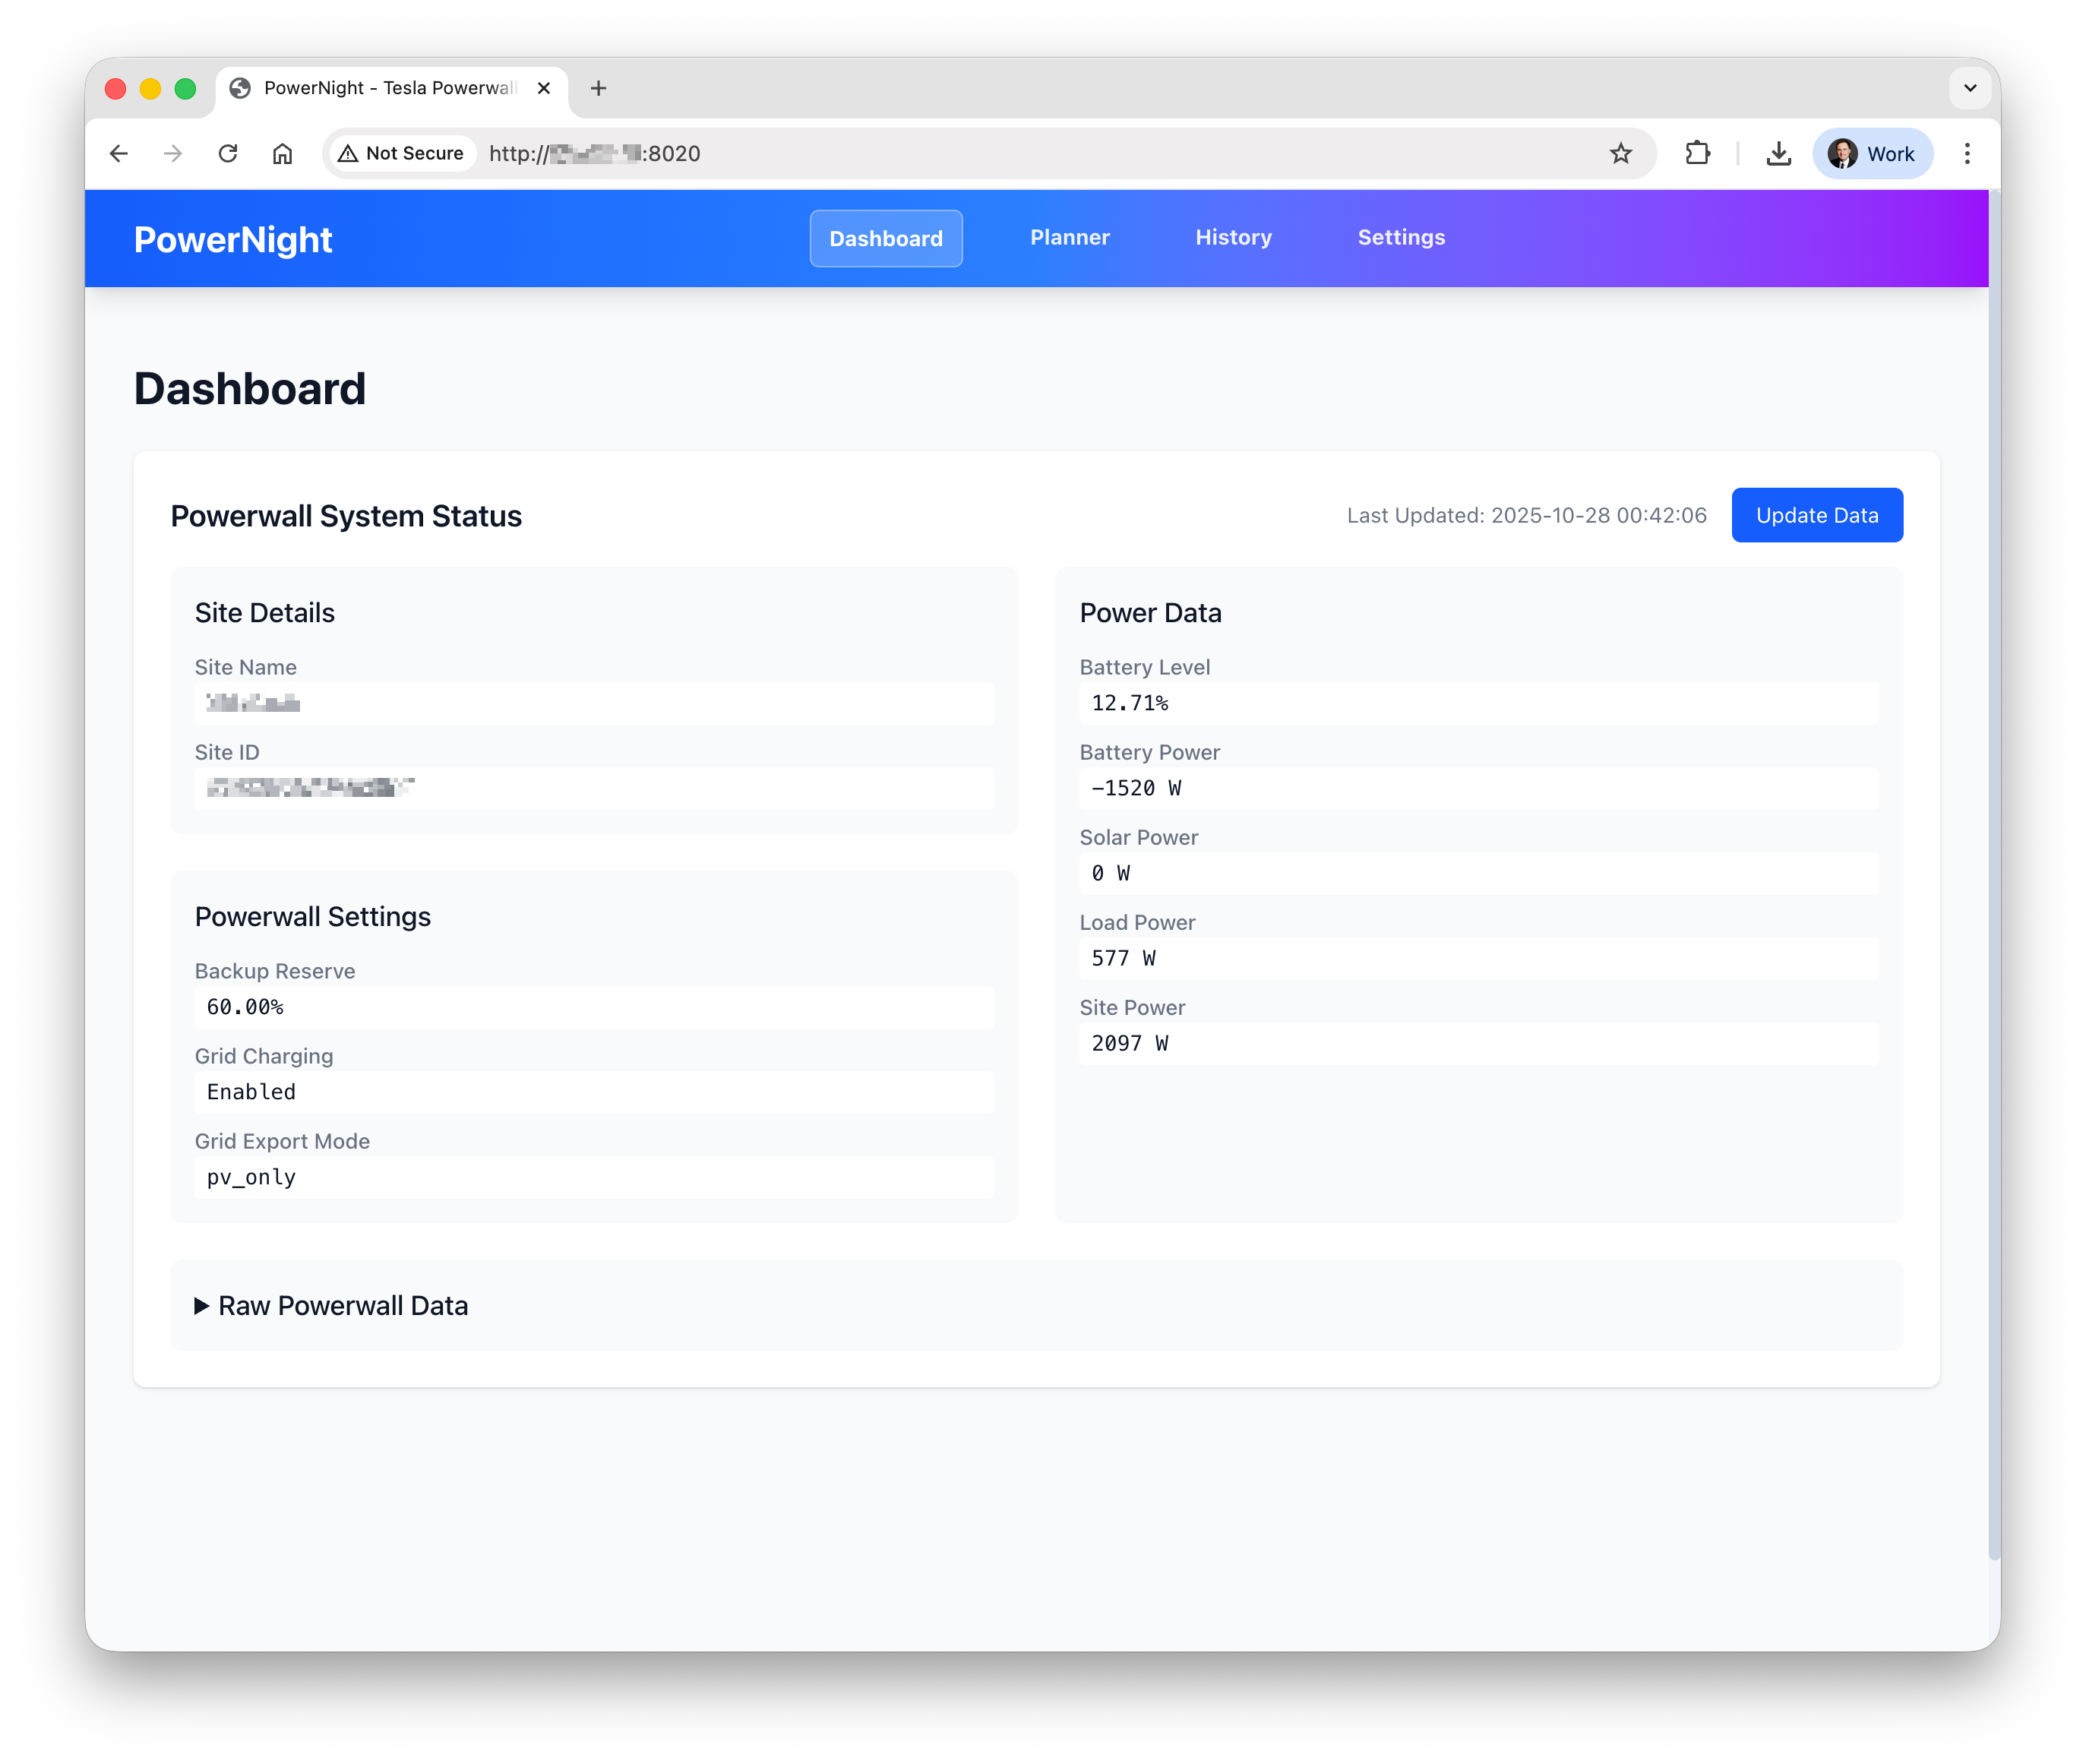Viewport: 2086px width, 1764px height.
Task: Select the Dashboard navigation tab
Action: pos(886,238)
